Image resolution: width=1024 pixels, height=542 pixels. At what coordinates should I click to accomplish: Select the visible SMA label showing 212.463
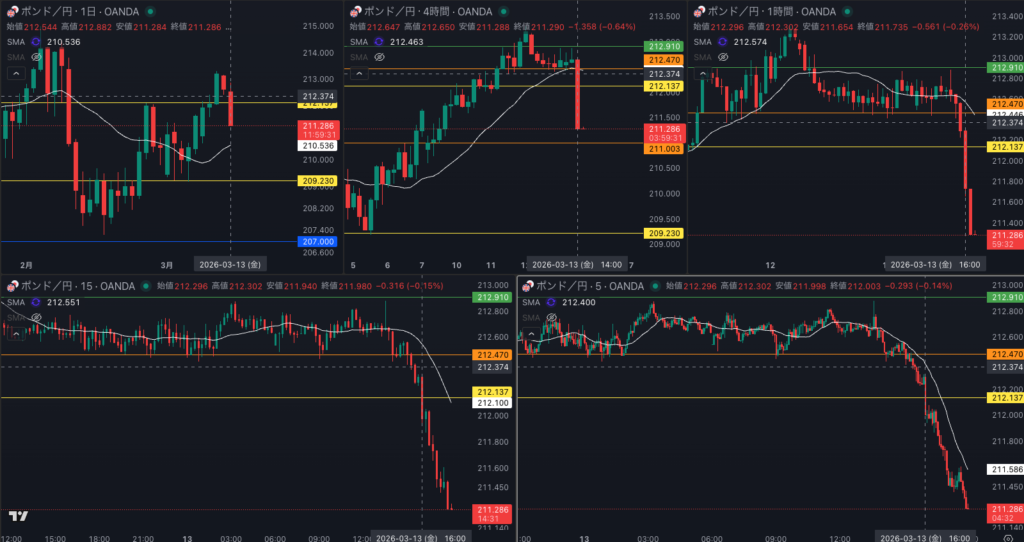click(359, 41)
